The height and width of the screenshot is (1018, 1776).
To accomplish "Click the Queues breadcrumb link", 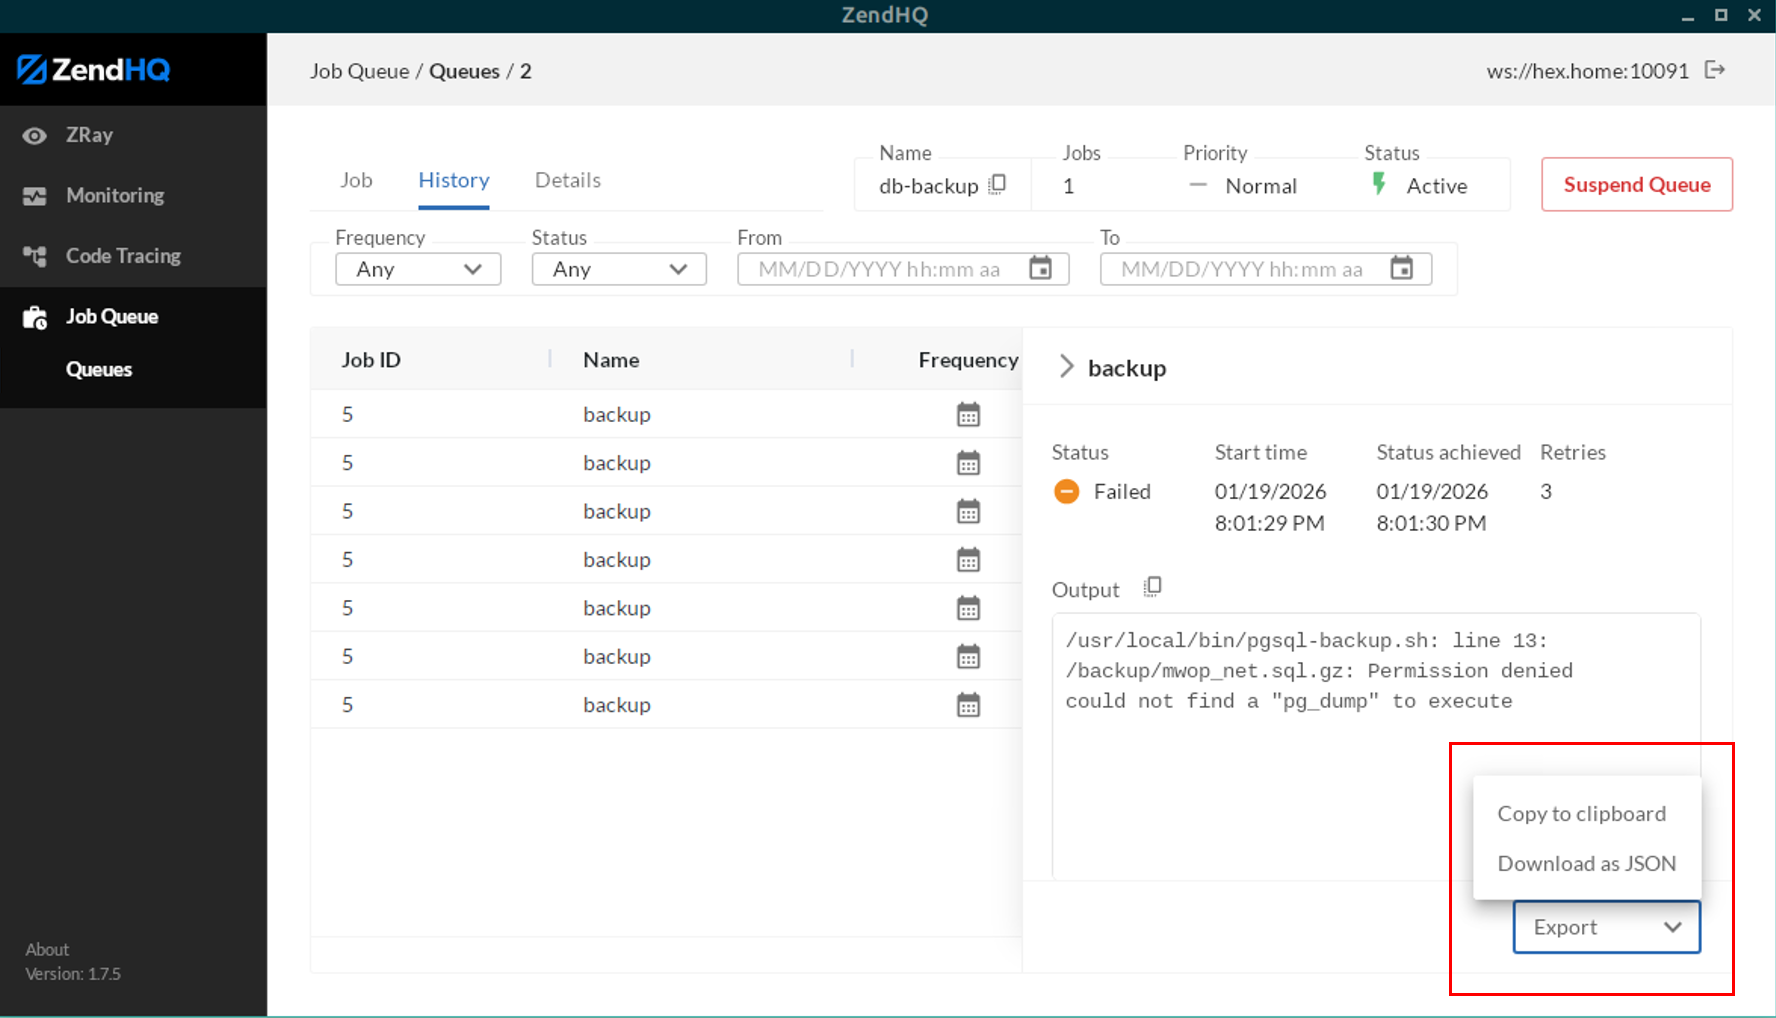I will point(464,71).
